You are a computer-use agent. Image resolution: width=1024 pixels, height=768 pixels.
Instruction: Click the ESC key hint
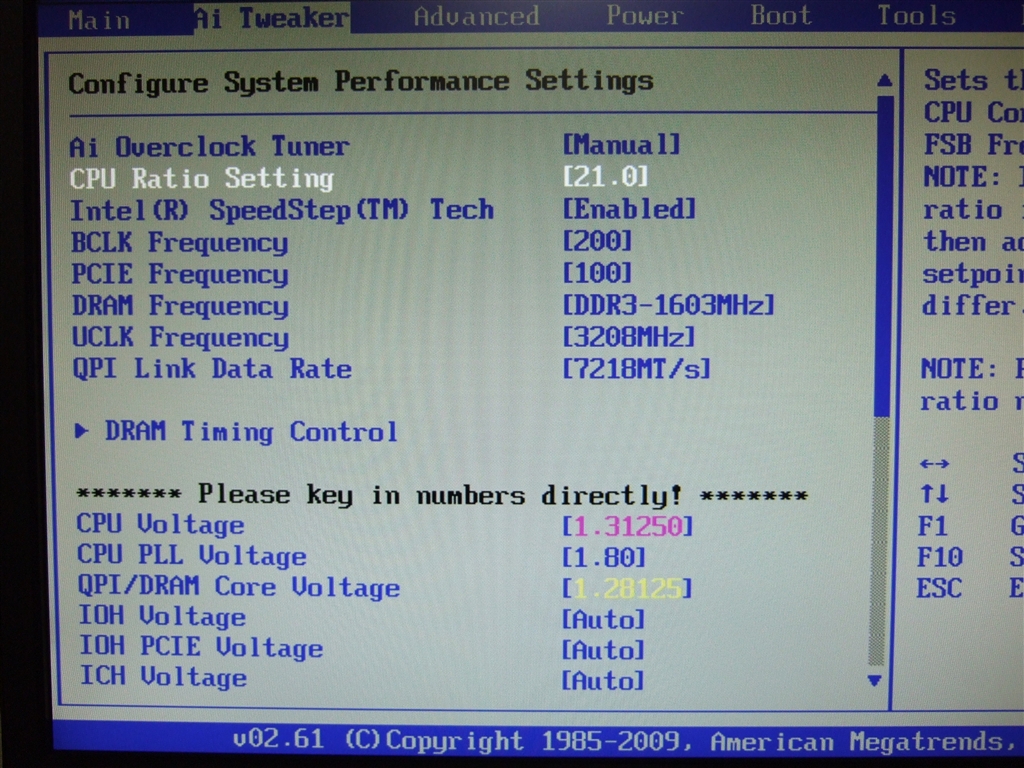tap(939, 588)
